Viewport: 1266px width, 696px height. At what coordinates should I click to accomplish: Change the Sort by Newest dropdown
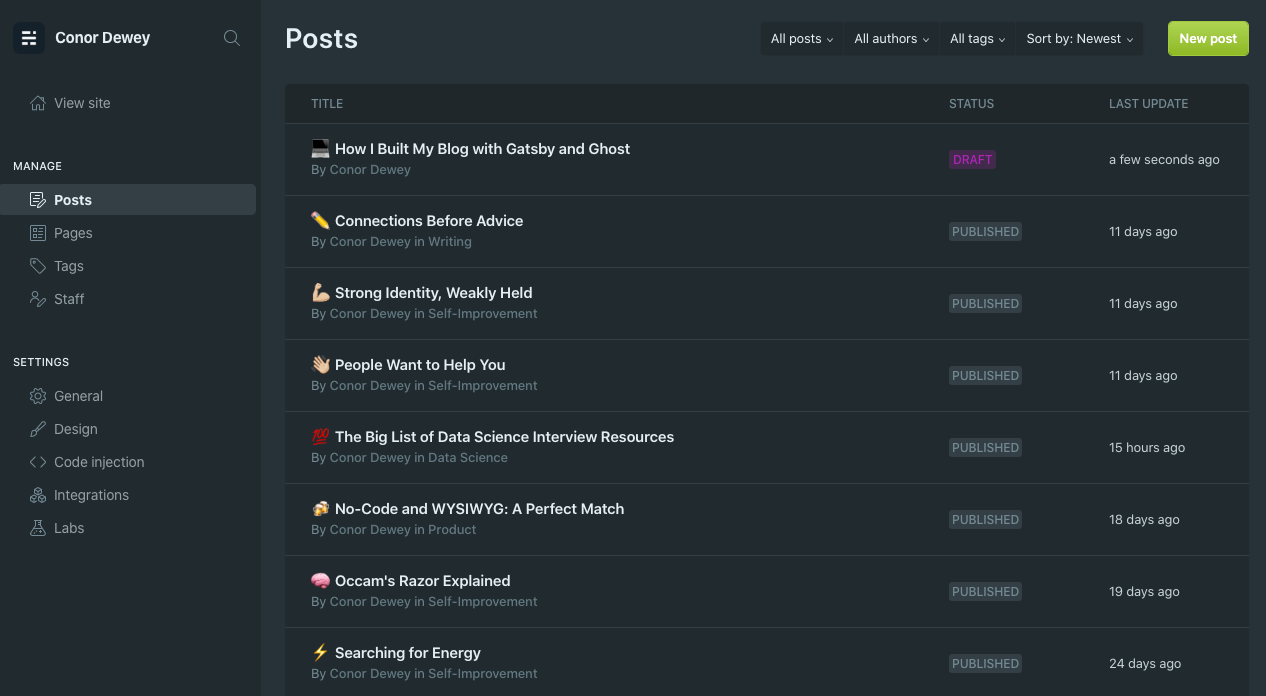click(x=1079, y=39)
